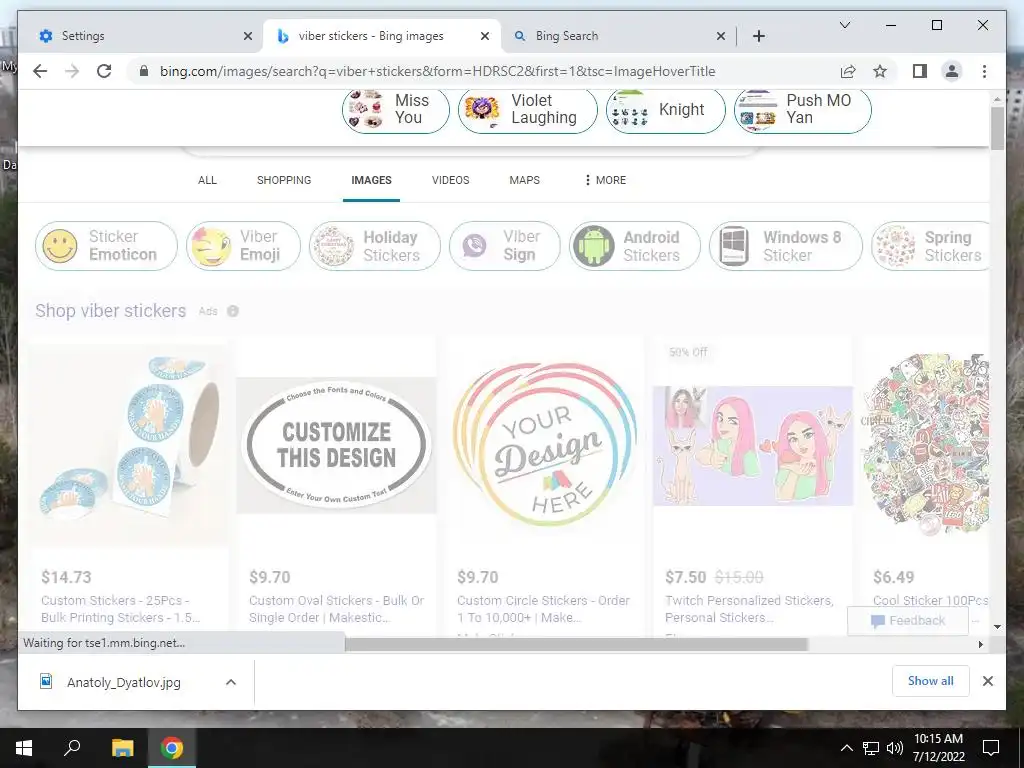This screenshot has height=768, width=1024.
Task: Click the horizontal scrollbar thumb
Action: point(576,645)
